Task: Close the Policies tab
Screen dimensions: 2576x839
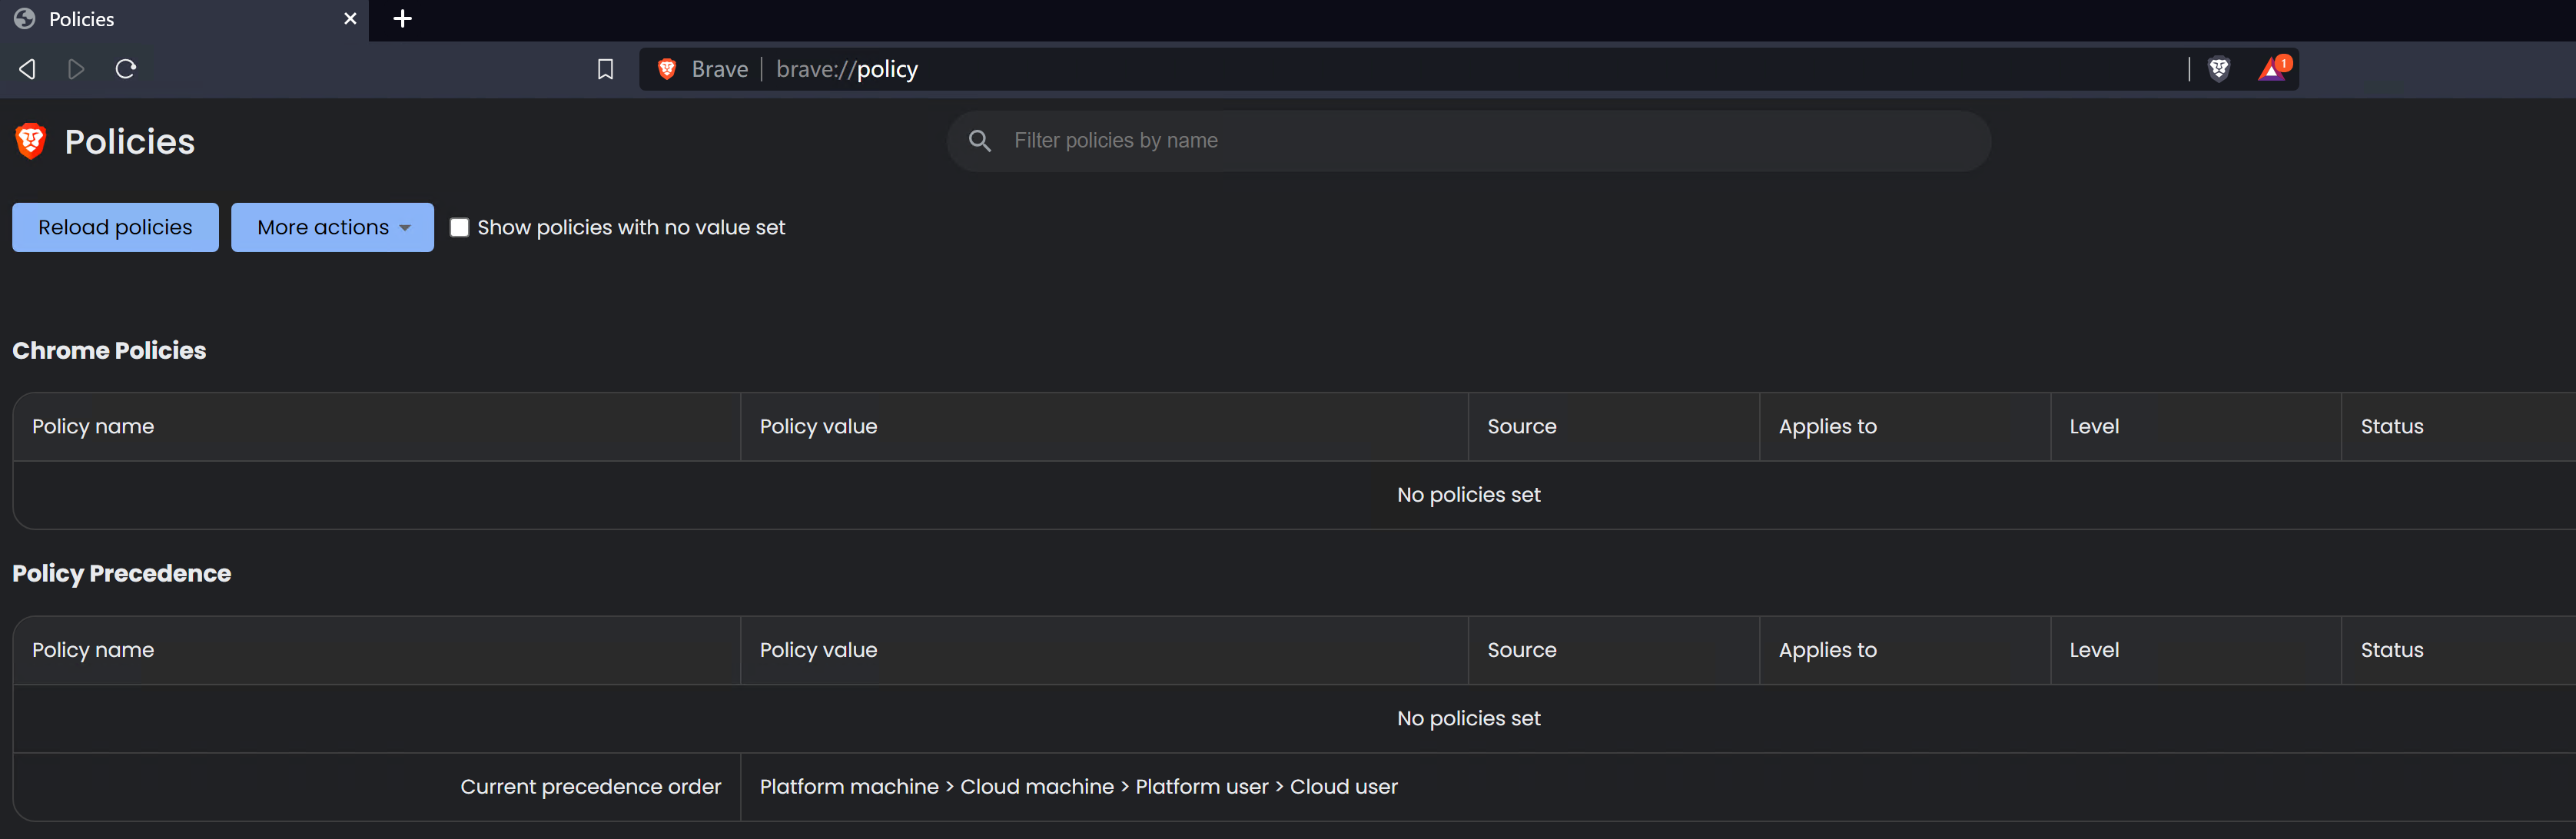Action: click(350, 19)
